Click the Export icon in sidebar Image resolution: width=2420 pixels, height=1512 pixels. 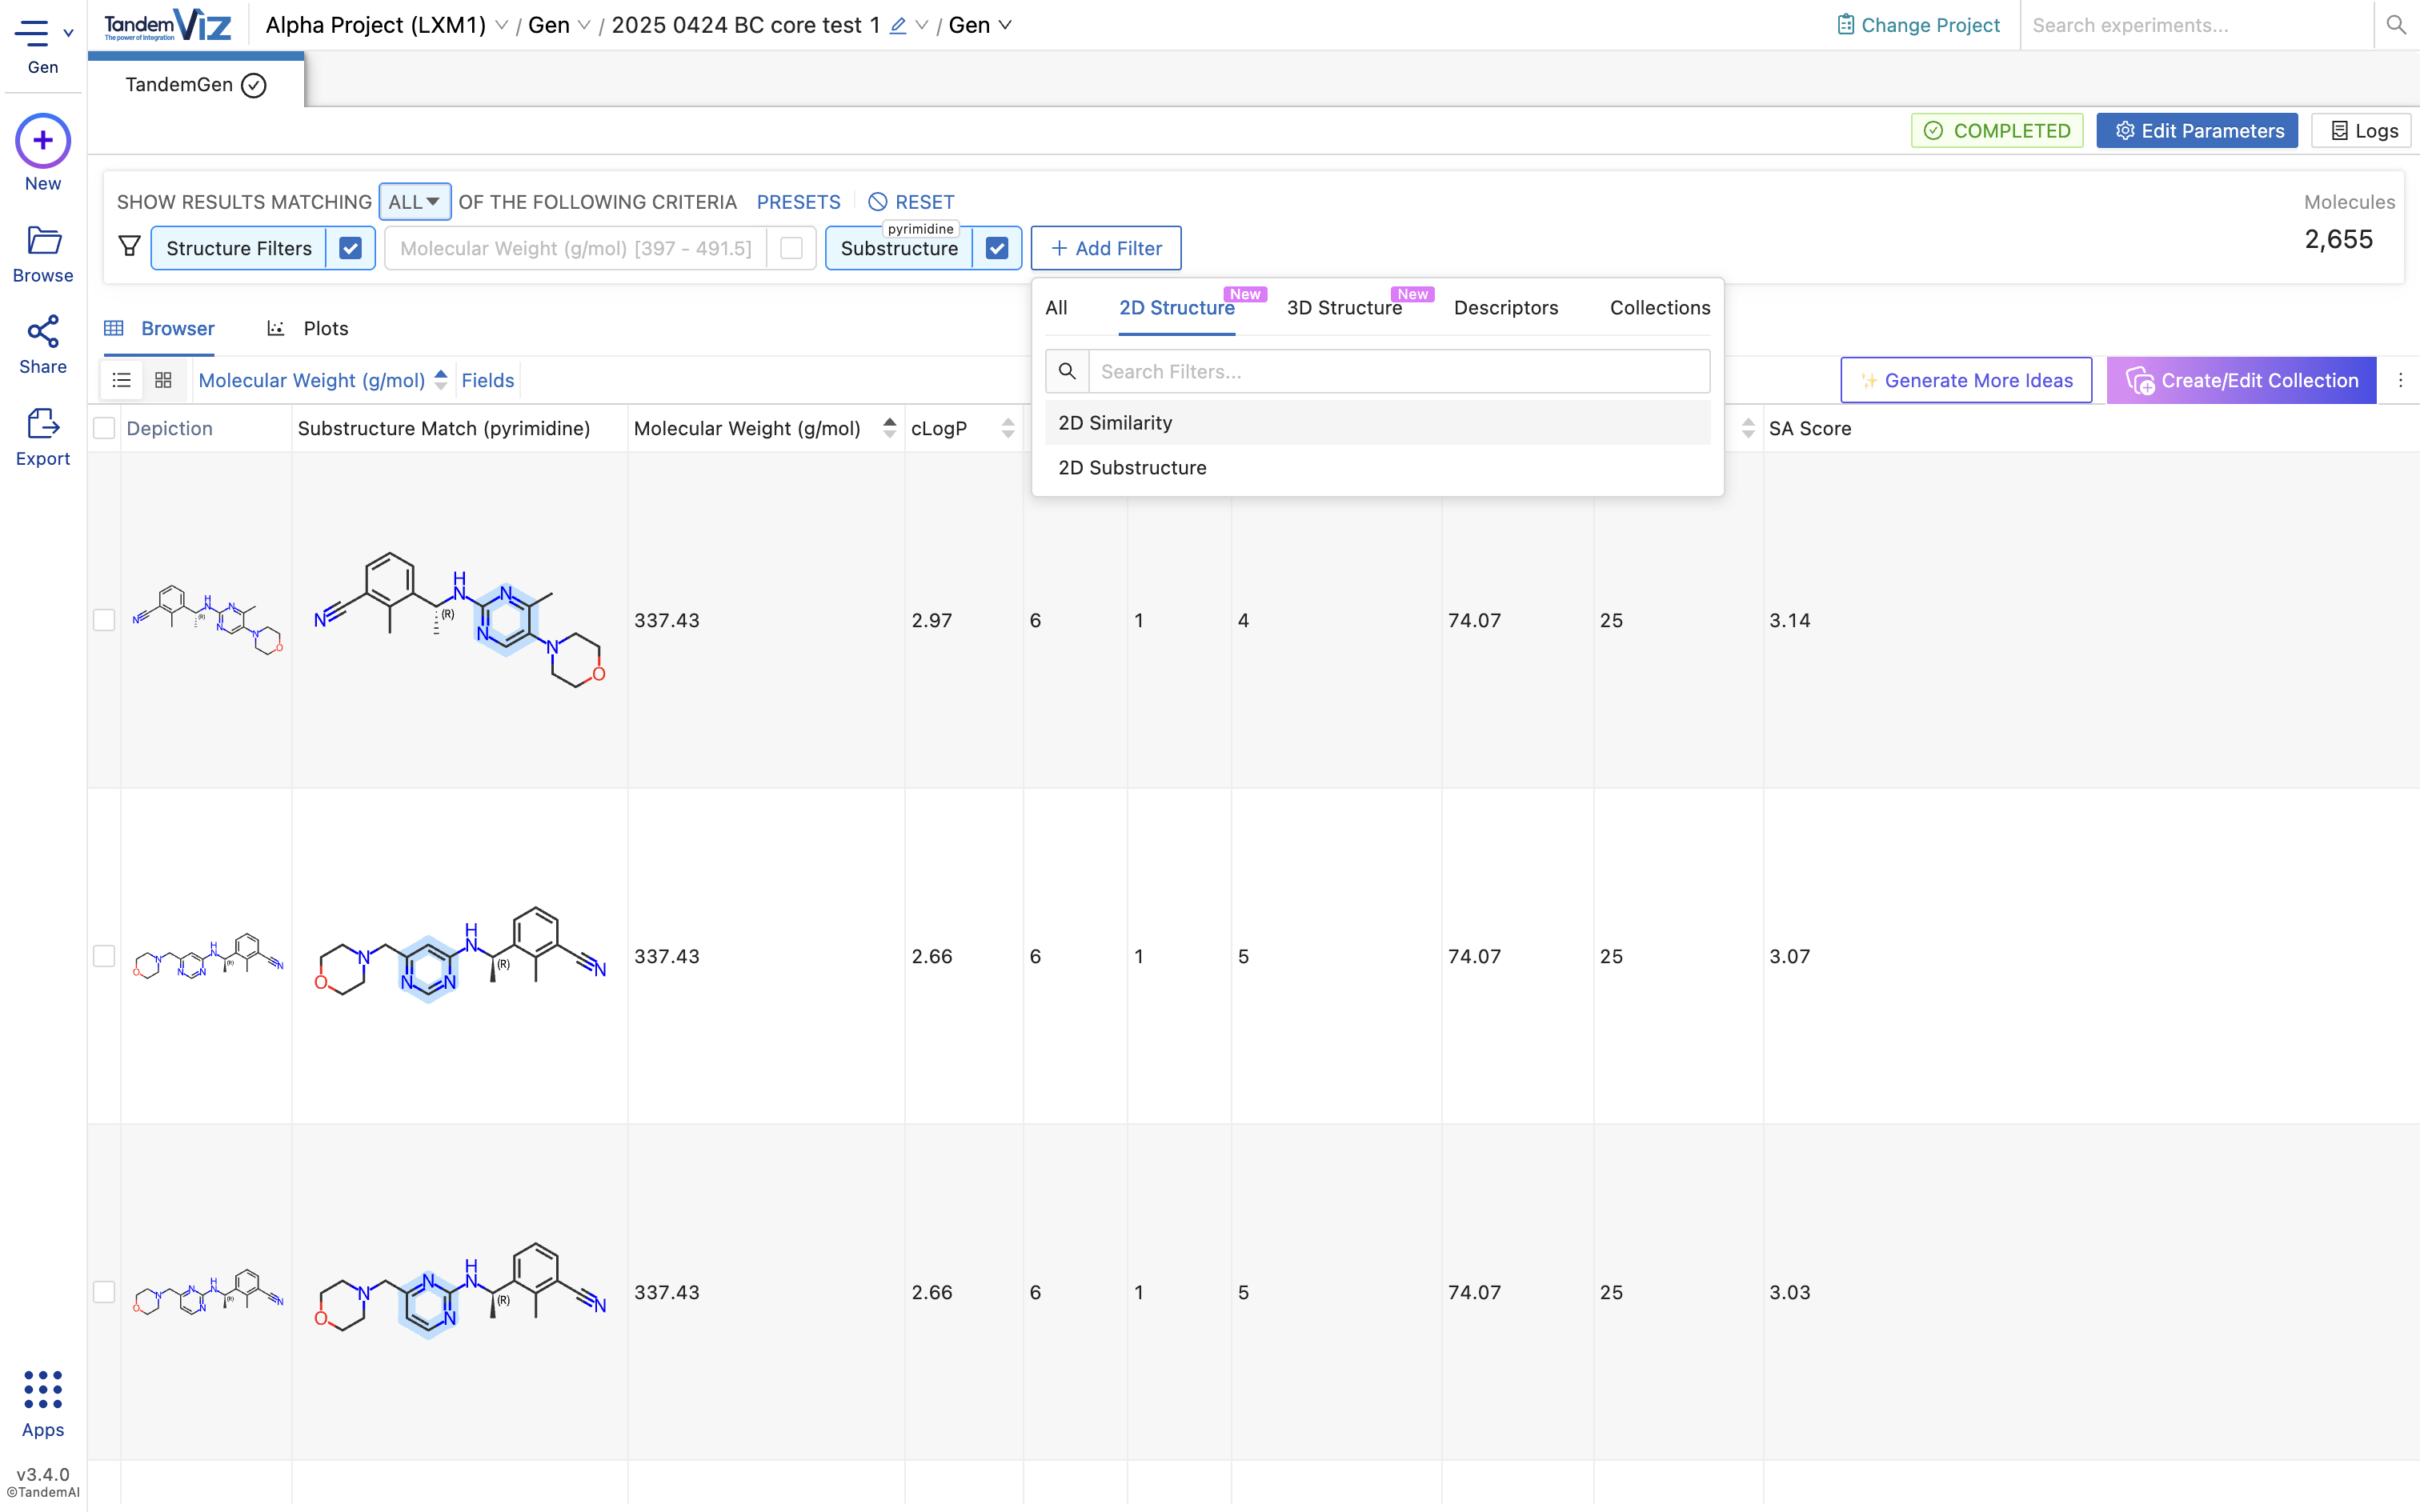pyautogui.click(x=43, y=423)
